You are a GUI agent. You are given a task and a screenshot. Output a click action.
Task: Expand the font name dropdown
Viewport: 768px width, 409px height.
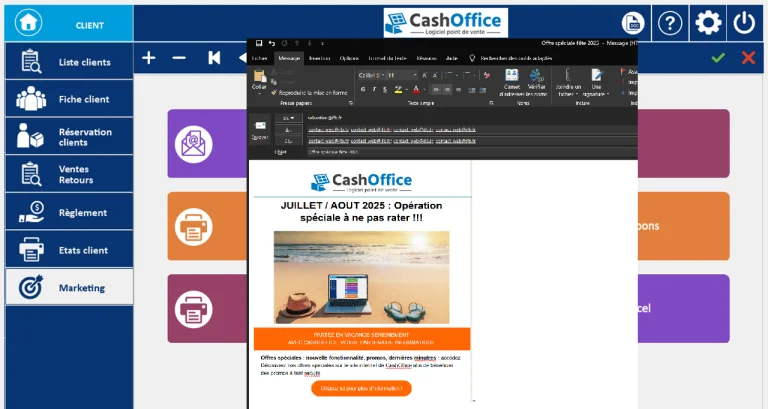tap(383, 75)
